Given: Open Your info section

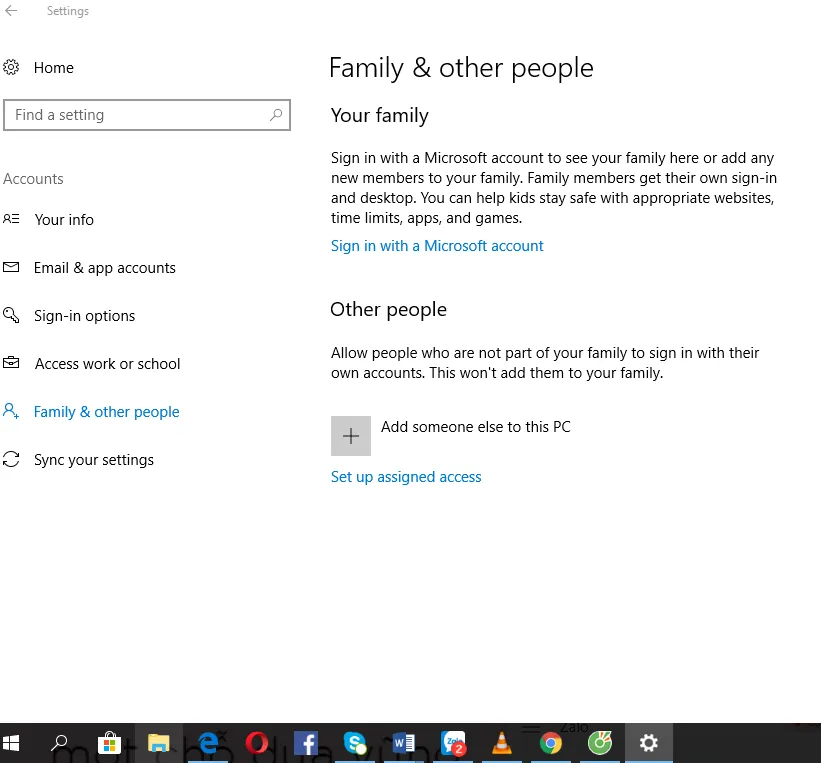Looking at the screenshot, I should pos(64,220).
